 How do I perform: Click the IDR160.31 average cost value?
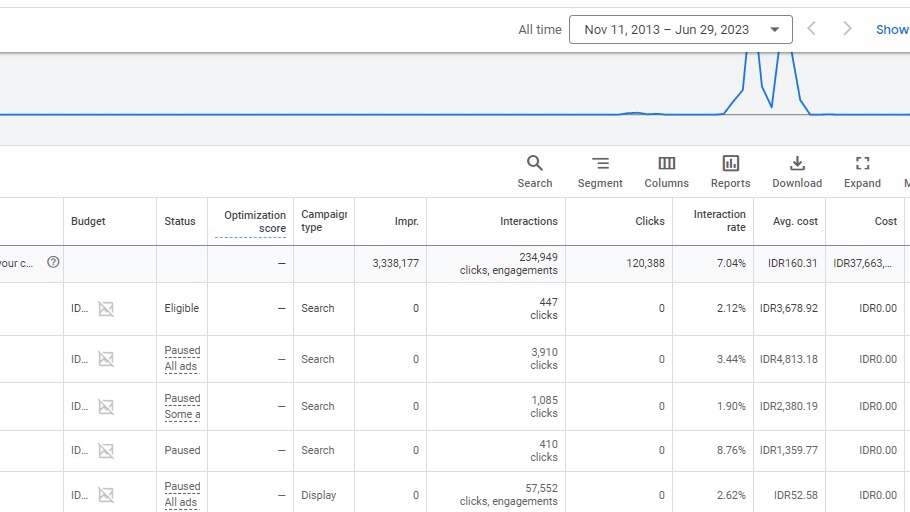[792, 264]
